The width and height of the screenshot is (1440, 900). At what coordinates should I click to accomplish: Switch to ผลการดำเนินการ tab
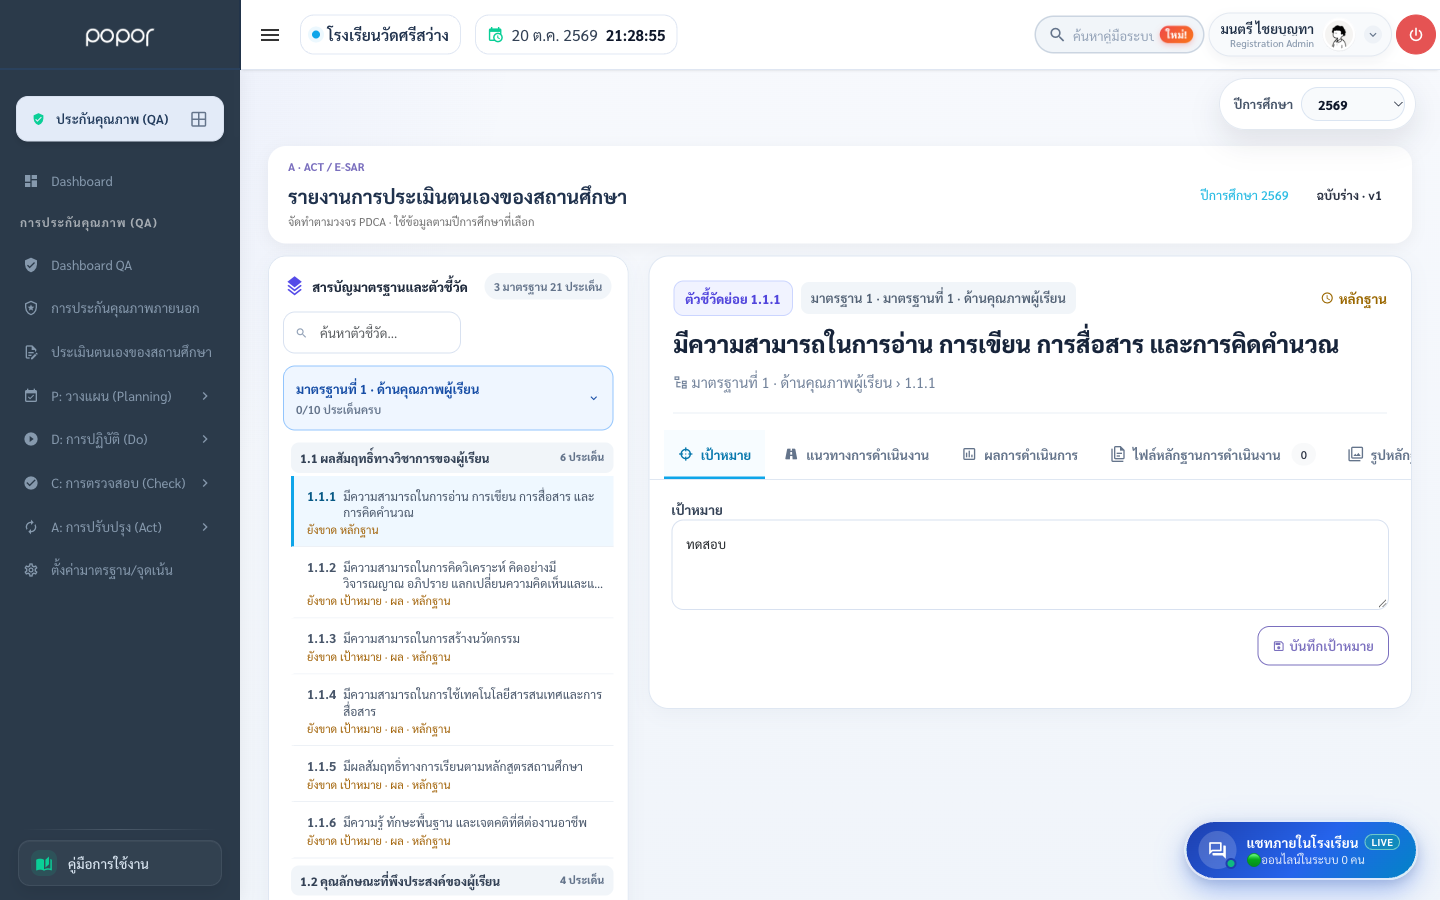[x=1020, y=455]
